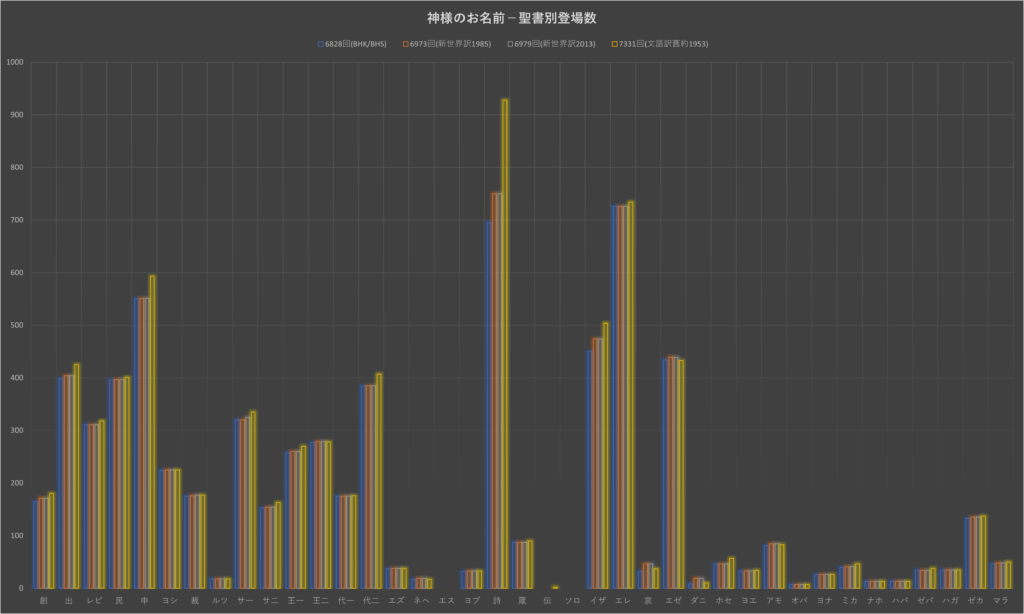Select the ソロ category label on the horizontal axis
The height and width of the screenshot is (614, 1024).
[572, 600]
